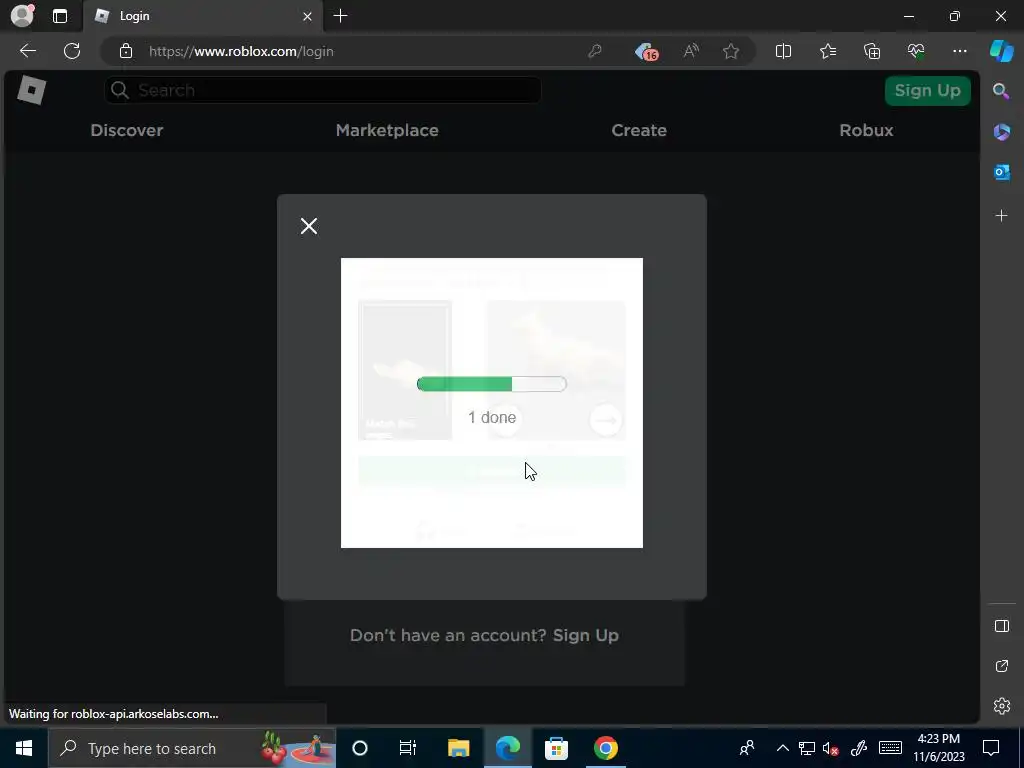Add a new sidebar app with plus
Viewport: 1024px width, 768px height.
tap(1001, 216)
